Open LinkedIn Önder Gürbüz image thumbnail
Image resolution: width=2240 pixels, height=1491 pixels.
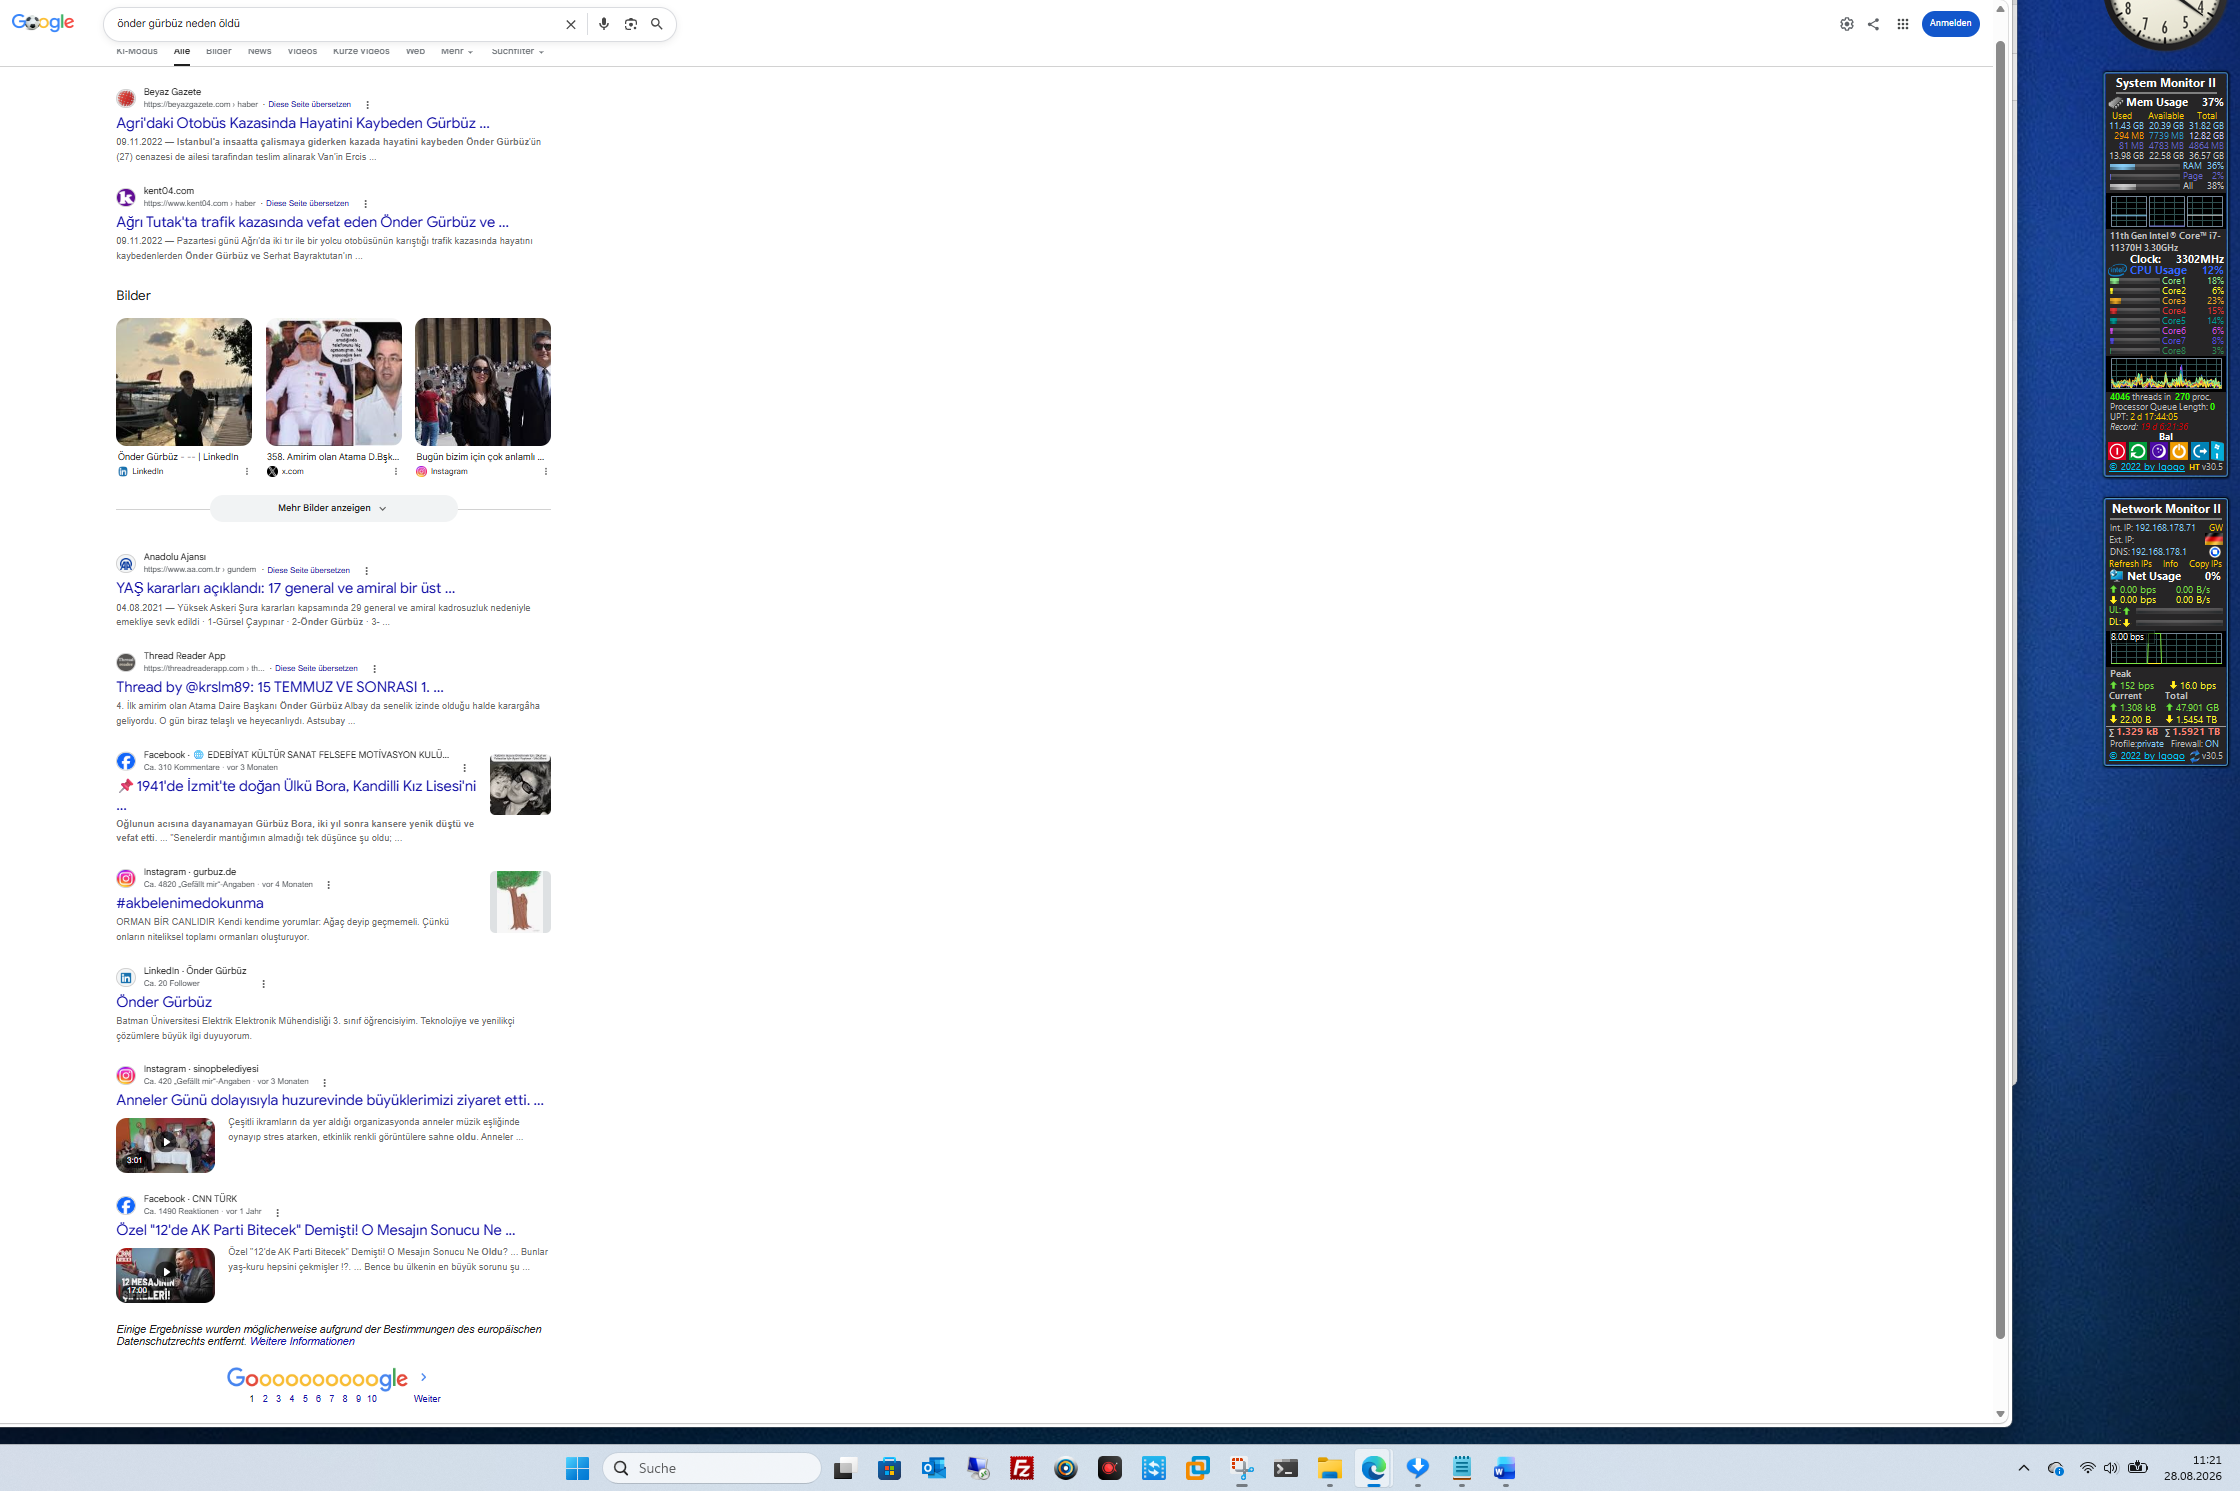point(184,382)
